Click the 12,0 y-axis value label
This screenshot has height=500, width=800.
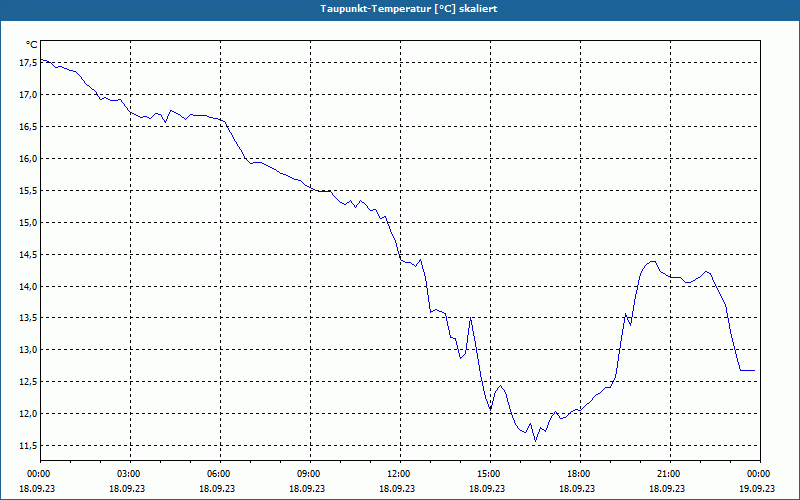[29, 413]
